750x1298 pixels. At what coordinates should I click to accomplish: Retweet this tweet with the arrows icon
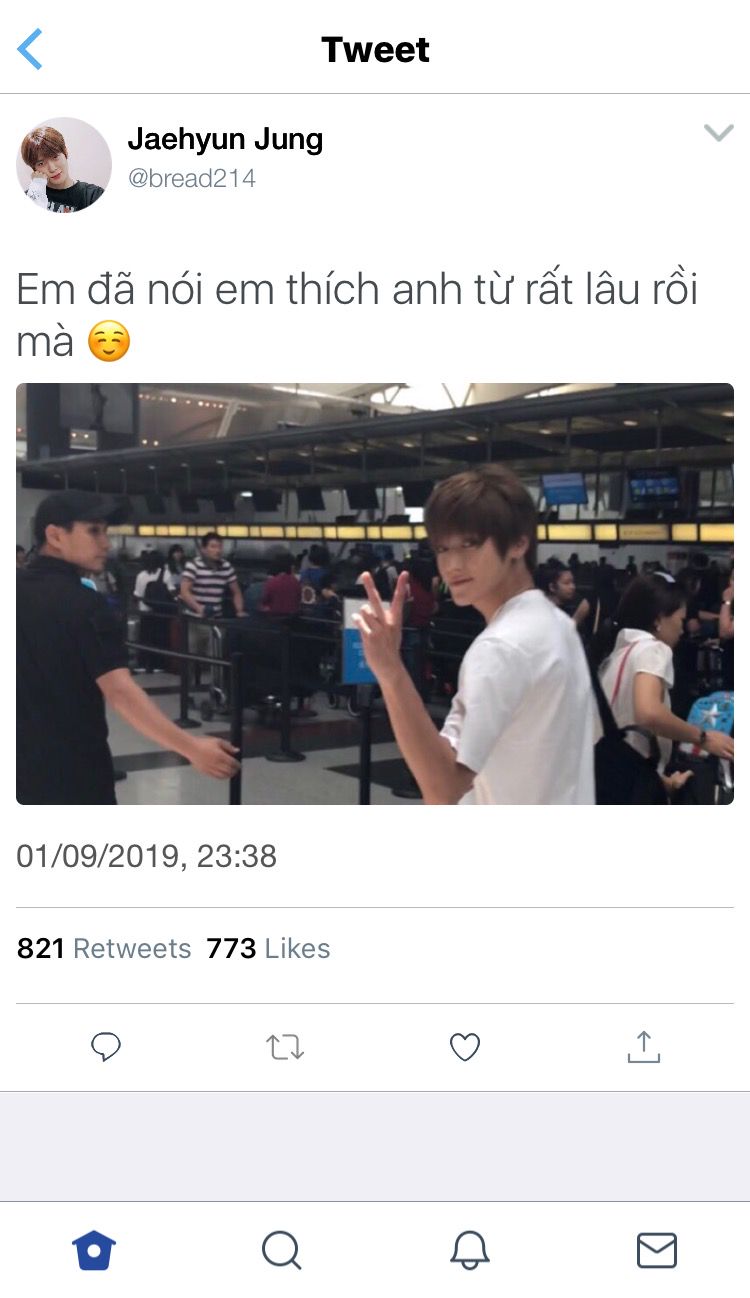coord(285,1047)
